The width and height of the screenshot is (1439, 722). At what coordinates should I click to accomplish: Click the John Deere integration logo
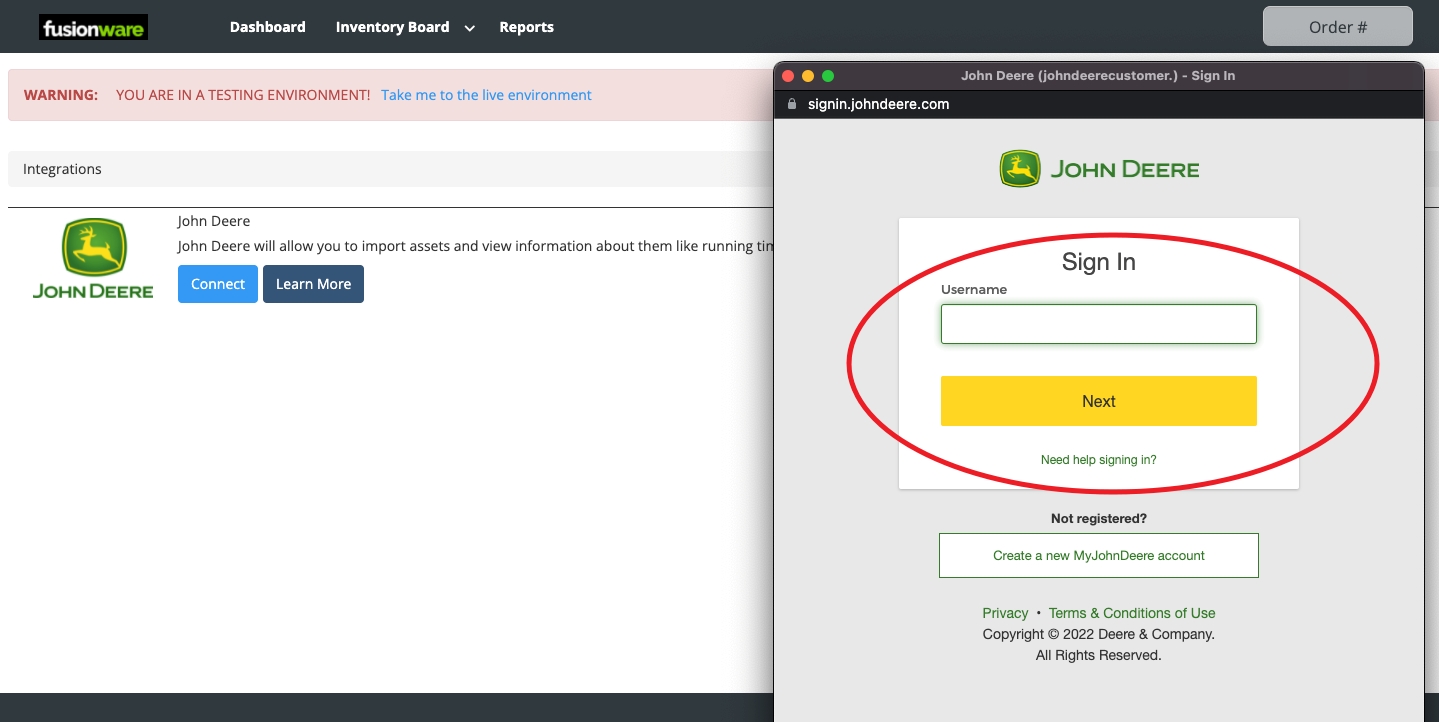pyautogui.click(x=93, y=259)
